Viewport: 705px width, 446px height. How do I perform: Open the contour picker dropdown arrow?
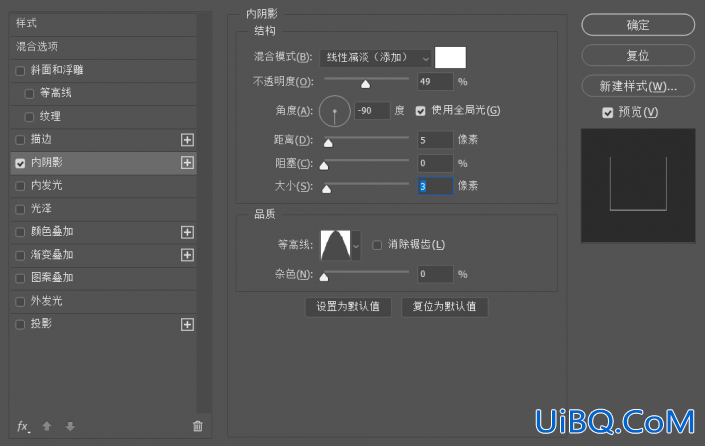tap(356, 245)
